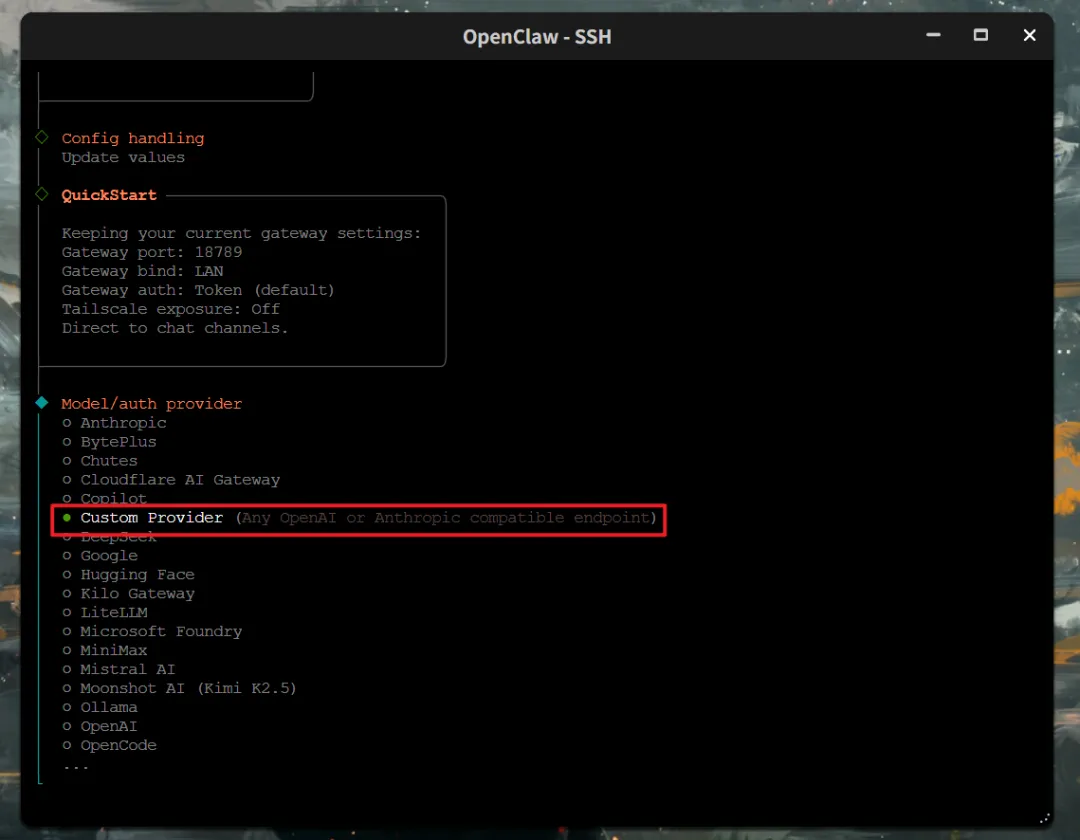The width and height of the screenshot is (1080, 840).
Task: Click the QuickStart section heading
Action: coord(109,195)
